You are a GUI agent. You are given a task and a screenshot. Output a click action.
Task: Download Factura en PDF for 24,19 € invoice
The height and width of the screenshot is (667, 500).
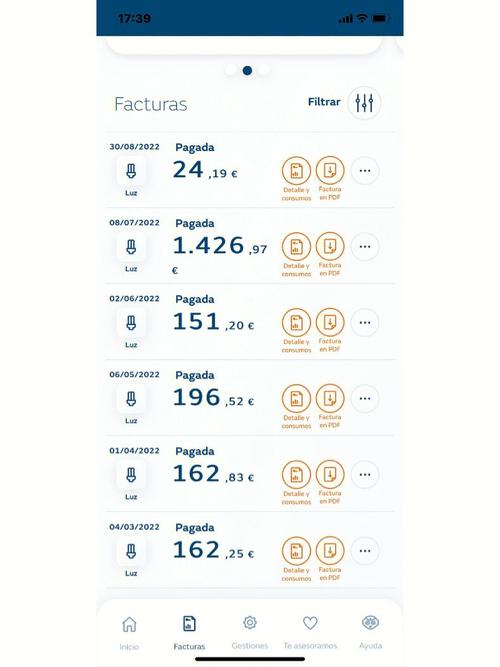tap(330, 170)
